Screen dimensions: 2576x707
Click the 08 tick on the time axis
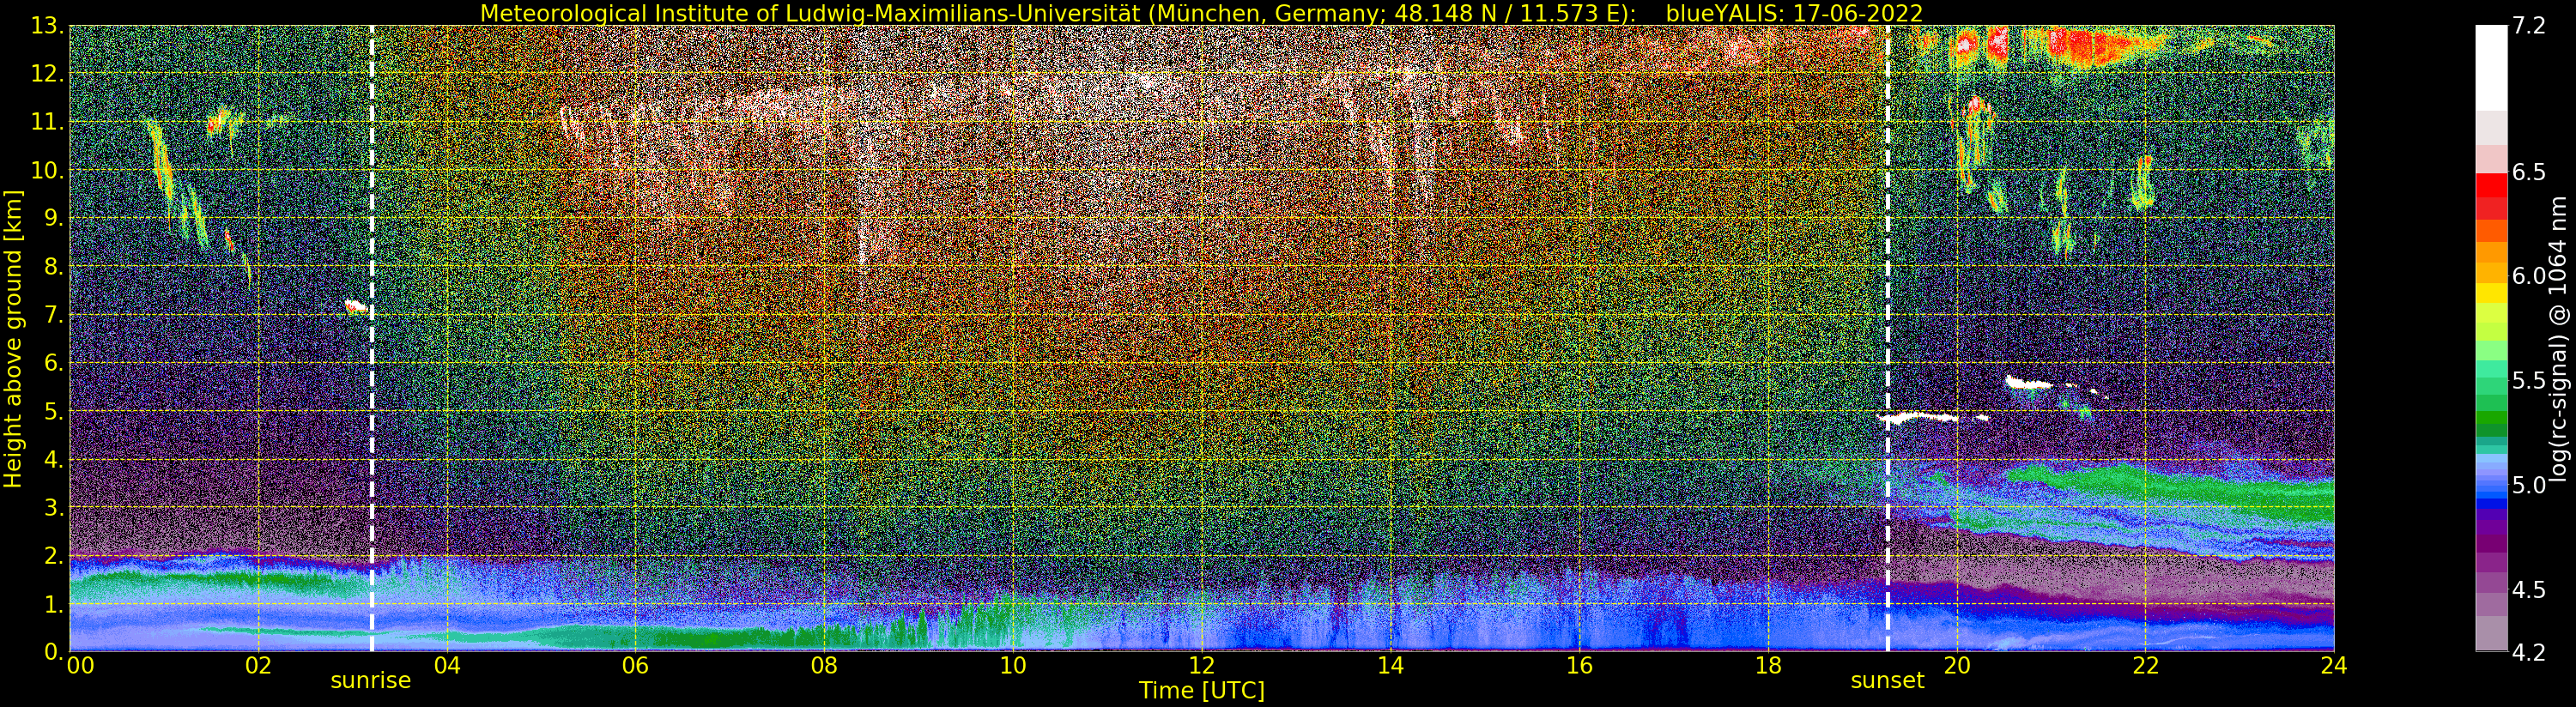point(824,665)
